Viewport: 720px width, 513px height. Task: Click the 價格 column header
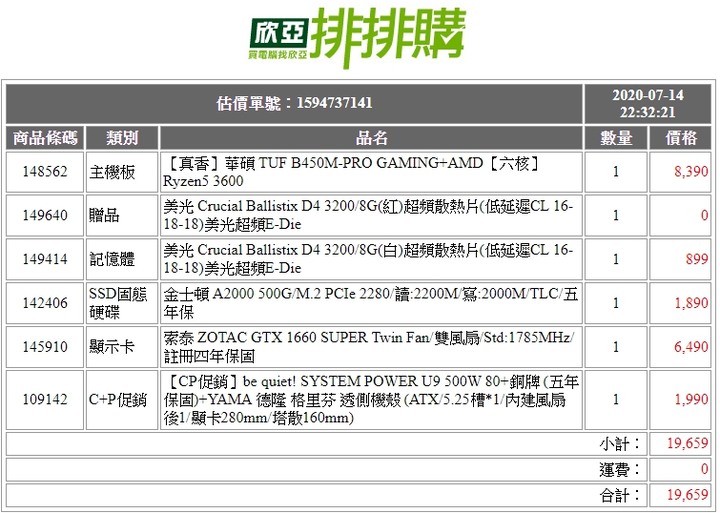[x=681, y=138]
